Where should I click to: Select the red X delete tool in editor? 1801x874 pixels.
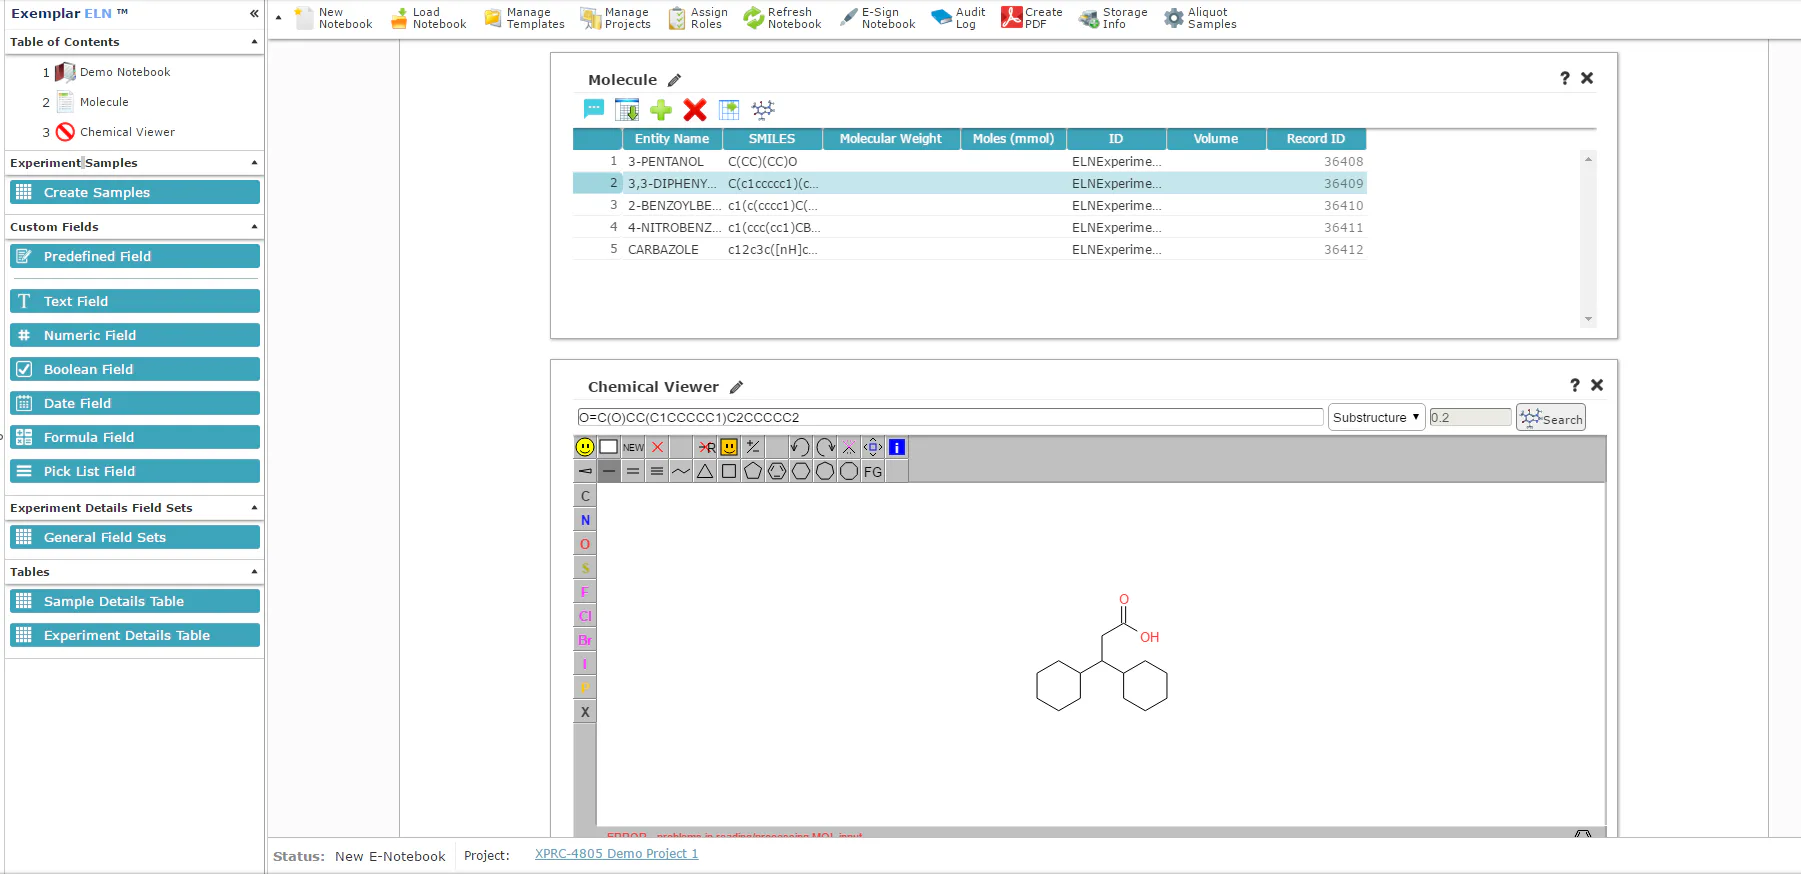coord(657,447)
